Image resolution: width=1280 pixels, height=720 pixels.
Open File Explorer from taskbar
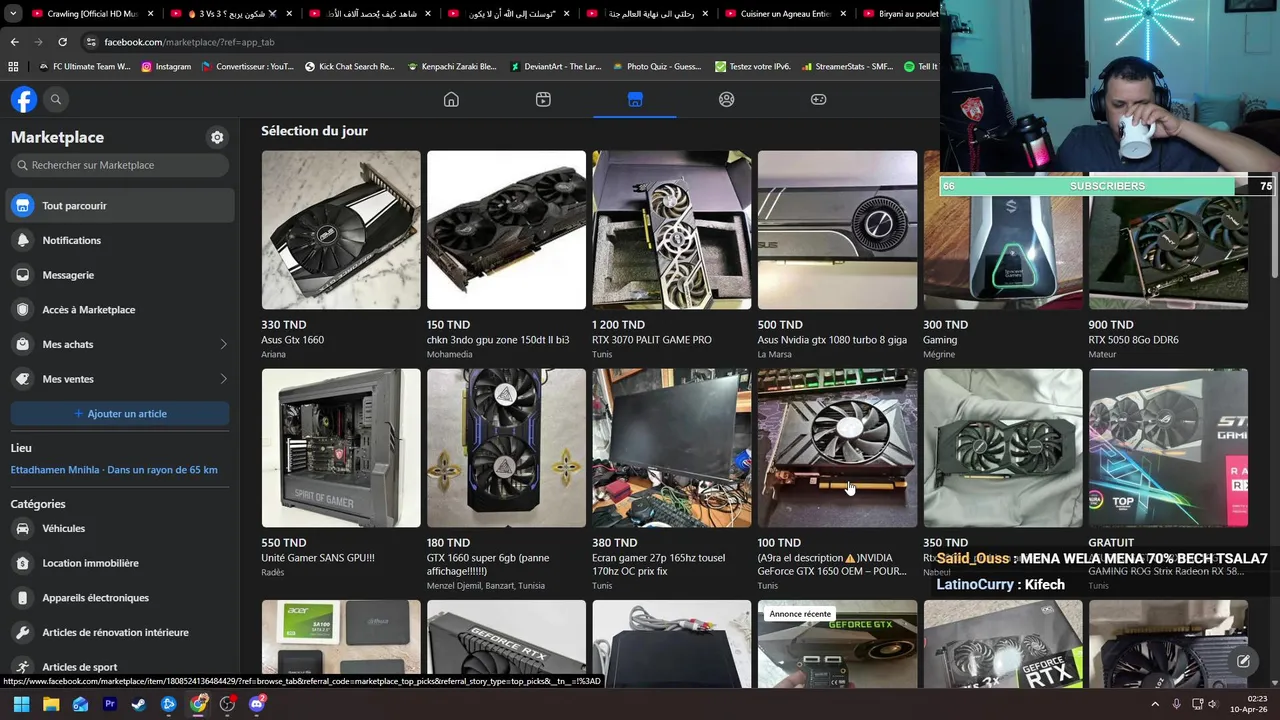pos(51,704)
